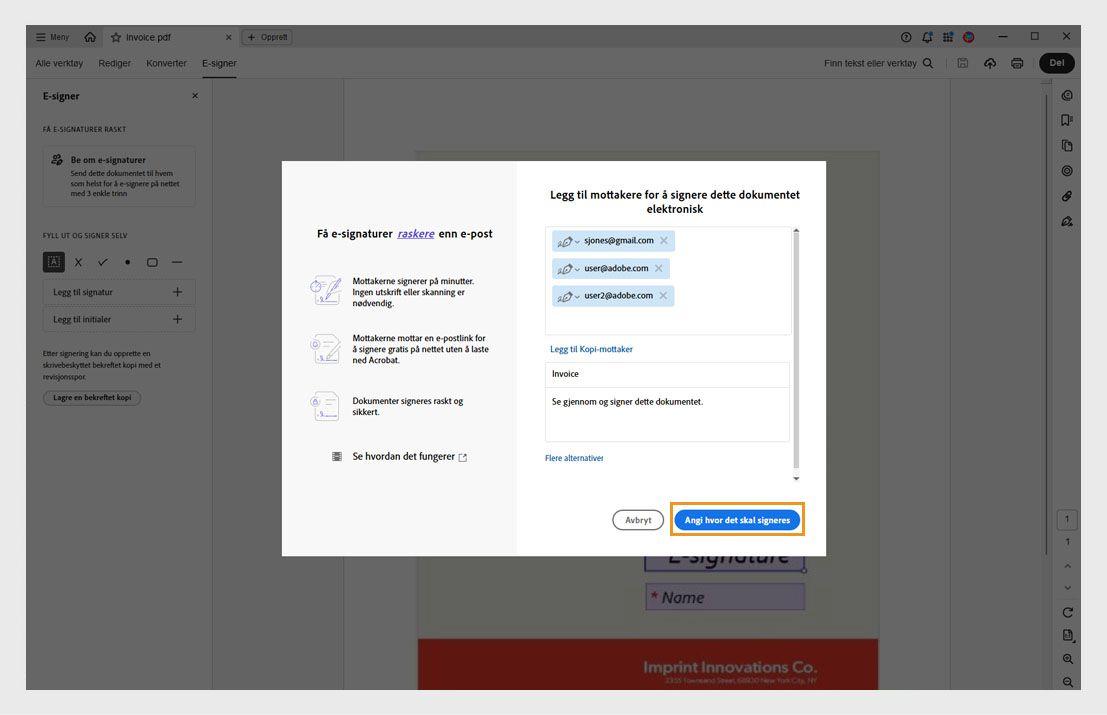Screen dimensions: 1107x715
Task: Go to next page with down arrow
Action: pos(1067,588)
